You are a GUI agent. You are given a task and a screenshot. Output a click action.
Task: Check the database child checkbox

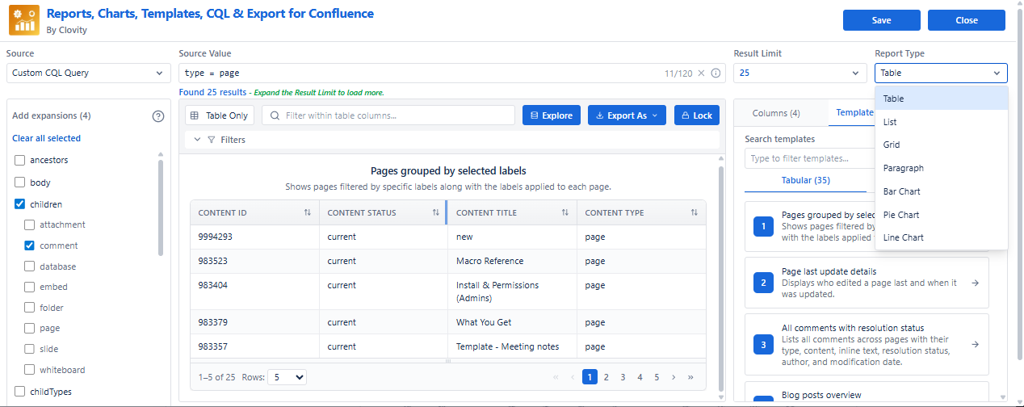coord(29,267)
